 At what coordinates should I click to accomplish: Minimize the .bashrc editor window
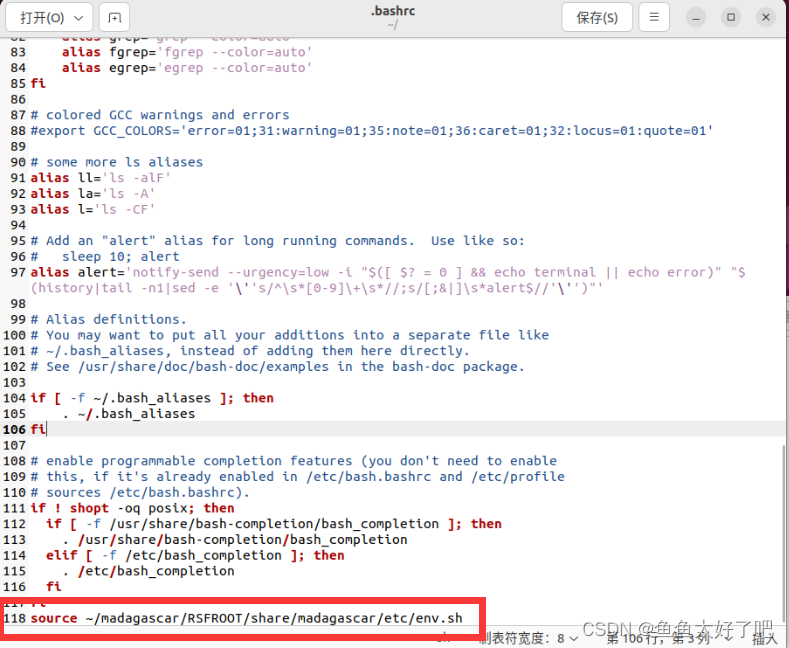click(x=696, y=18)
